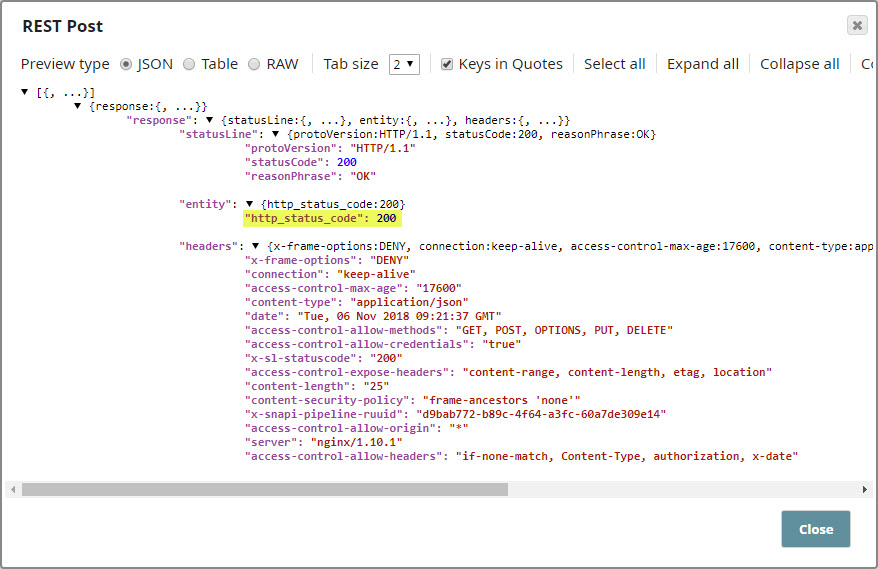
Task: Collapse the {response:{, ...}} object node
Action: [77, 106]
